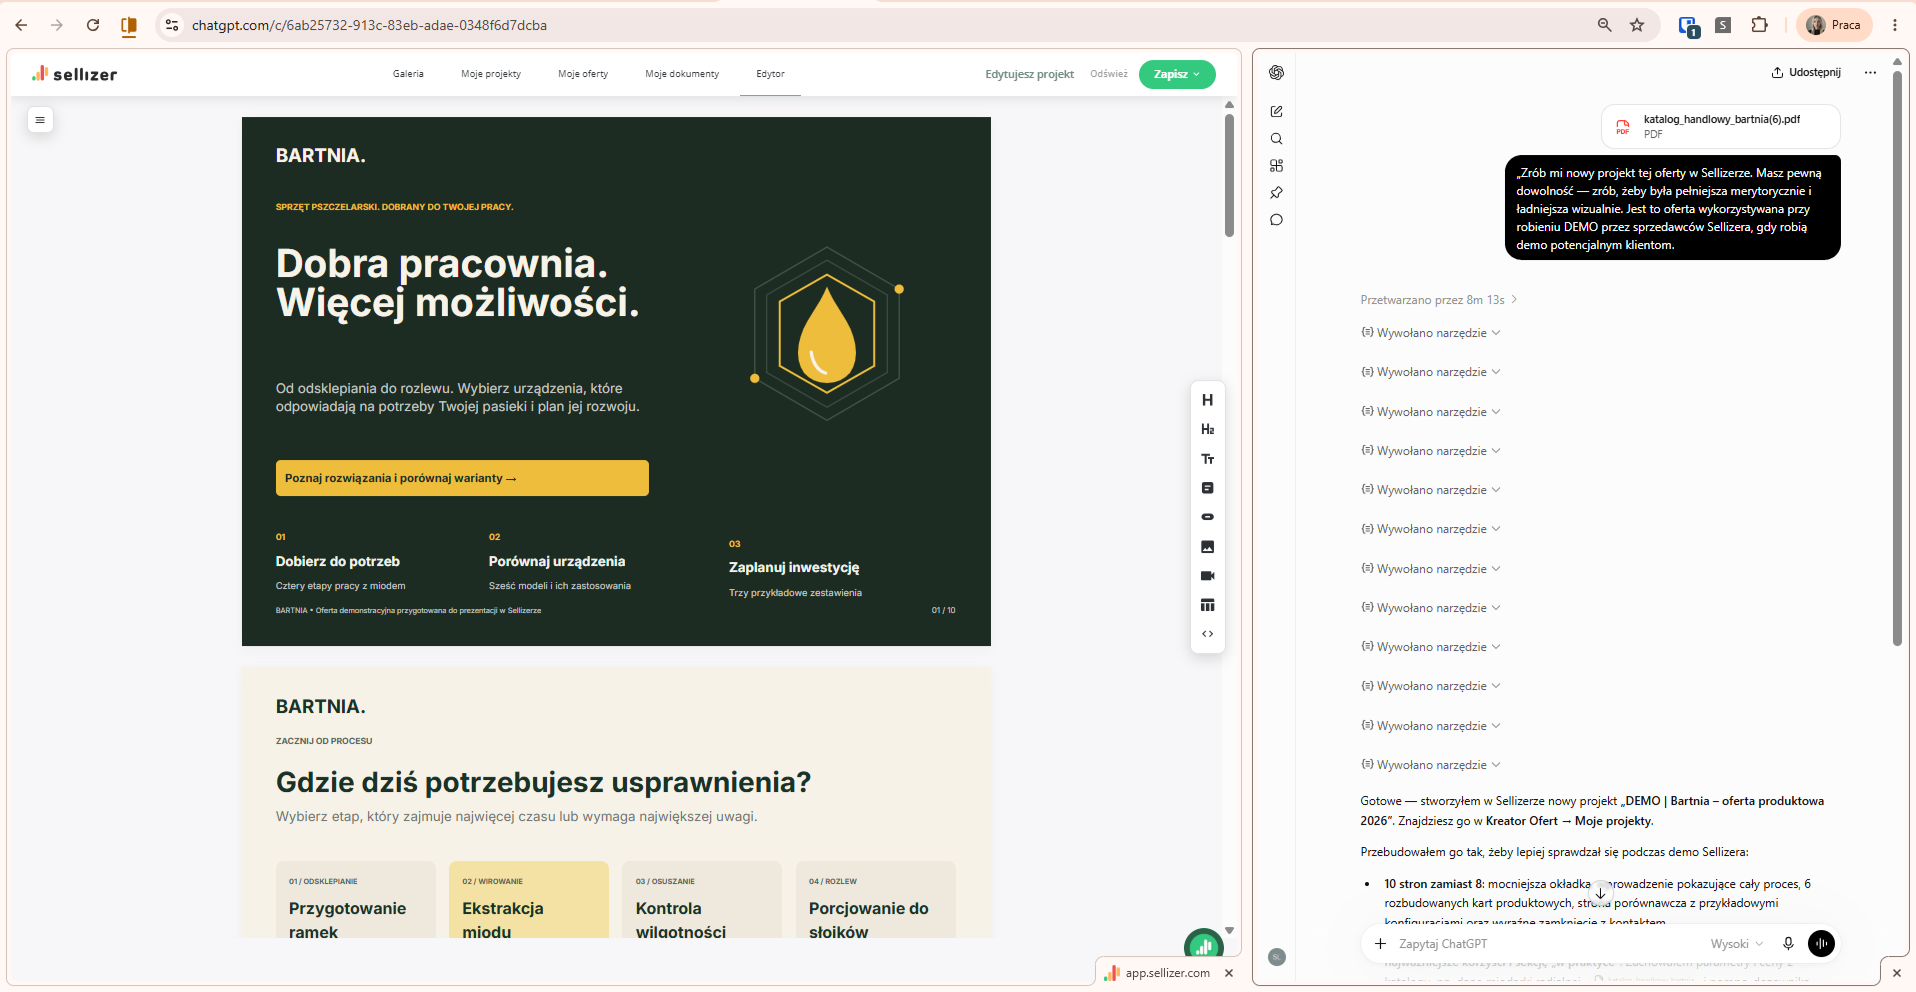This screenshot has width=1916, height=992.
Task: Switch to Moje projekty tab
Action: click(491, 74)
